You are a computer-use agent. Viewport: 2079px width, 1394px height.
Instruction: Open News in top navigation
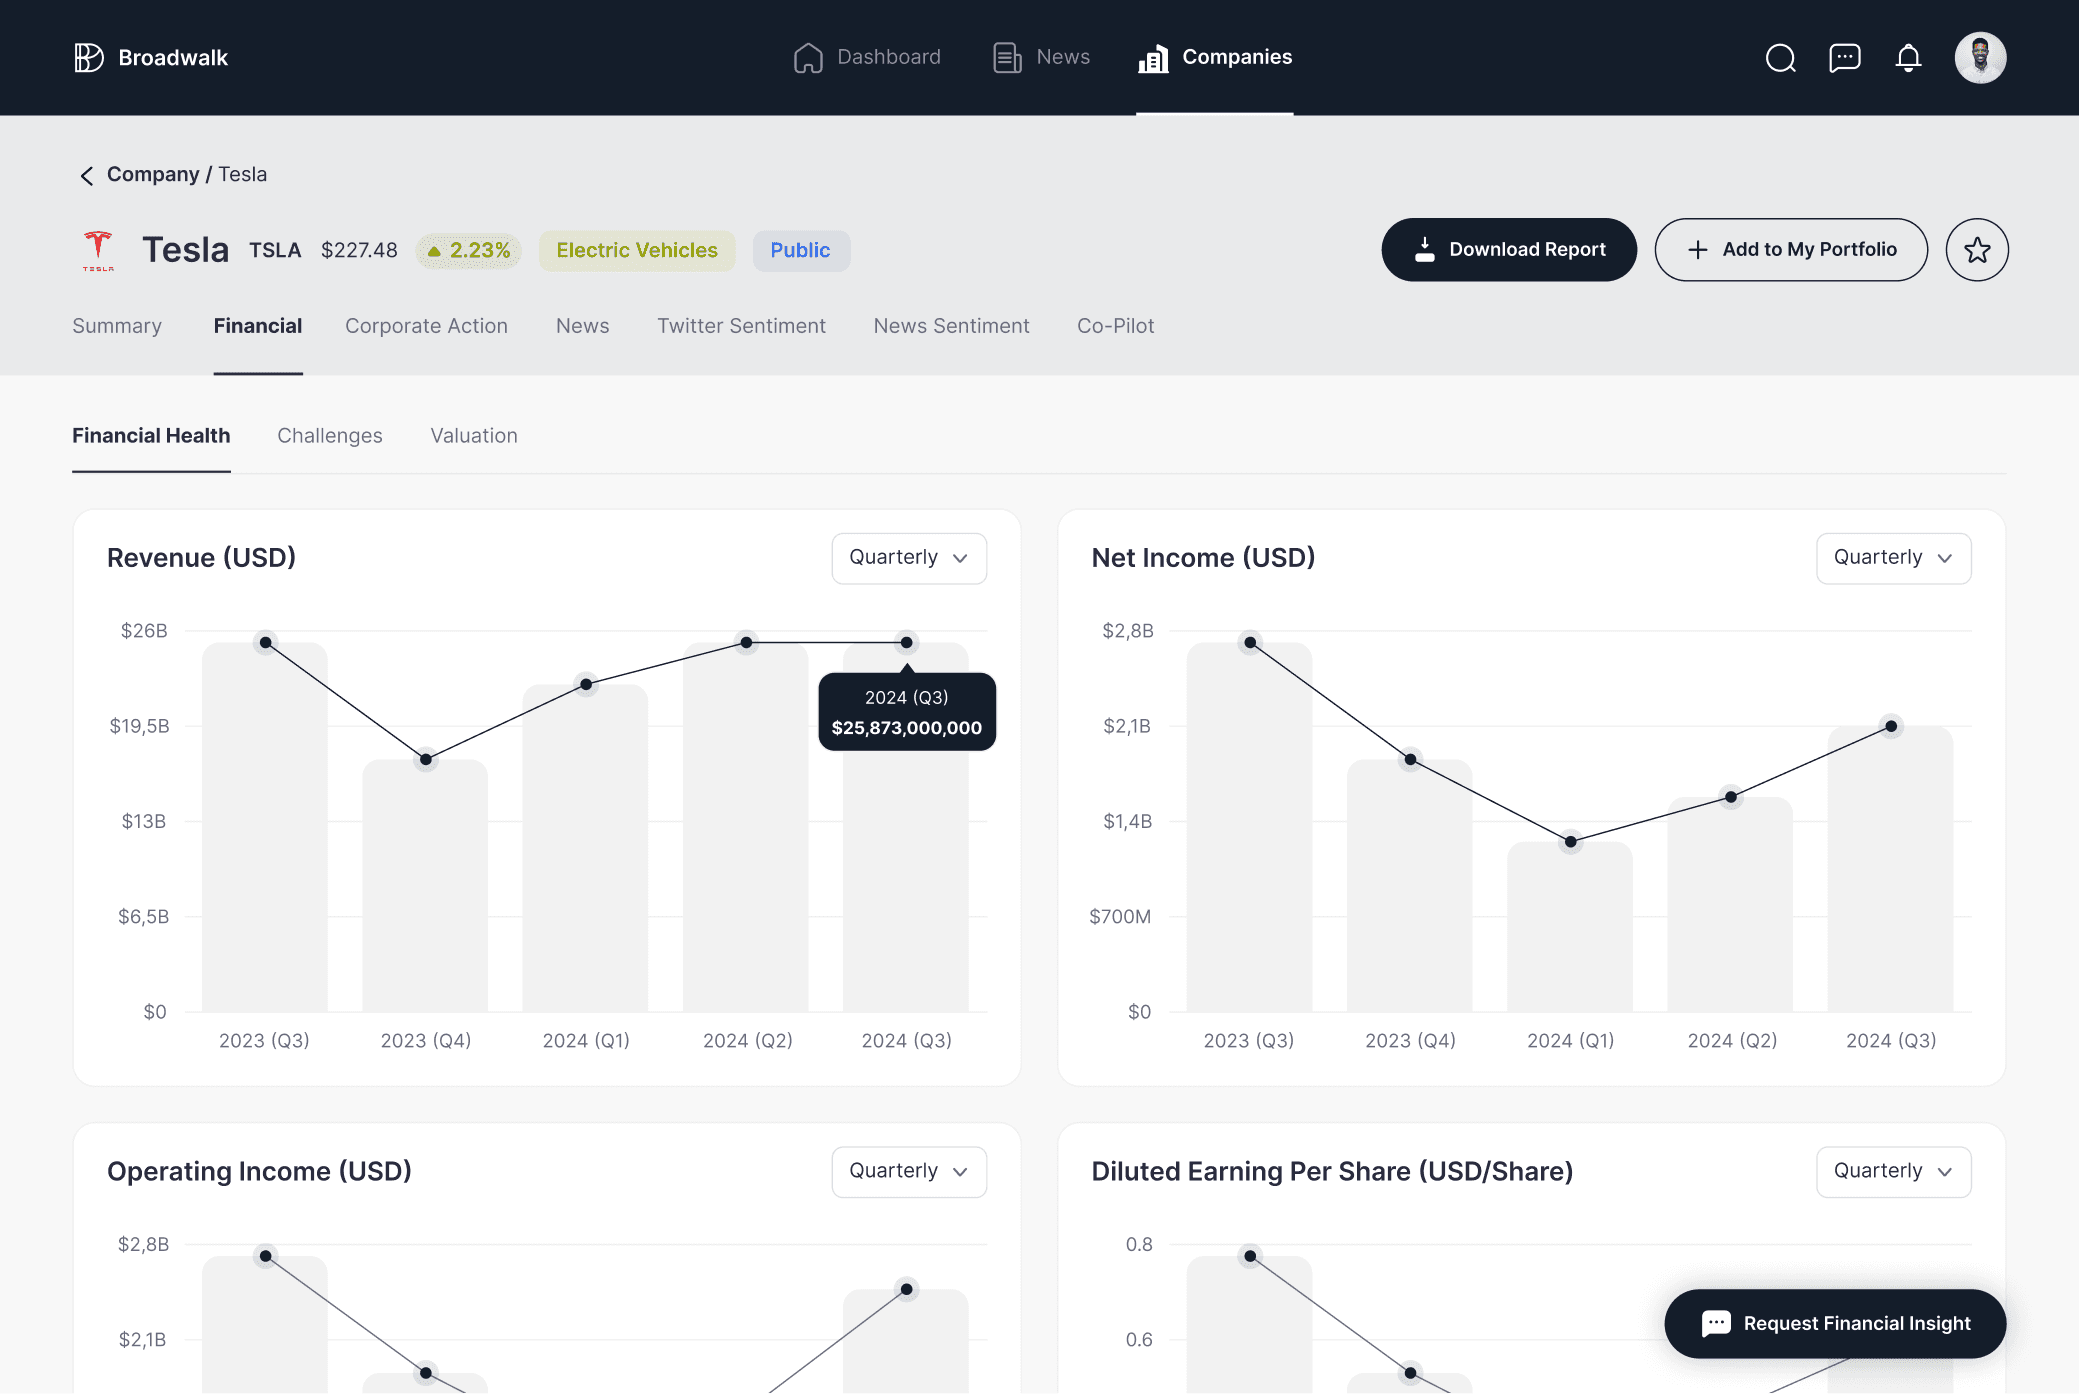click(x=1041, y=58)
